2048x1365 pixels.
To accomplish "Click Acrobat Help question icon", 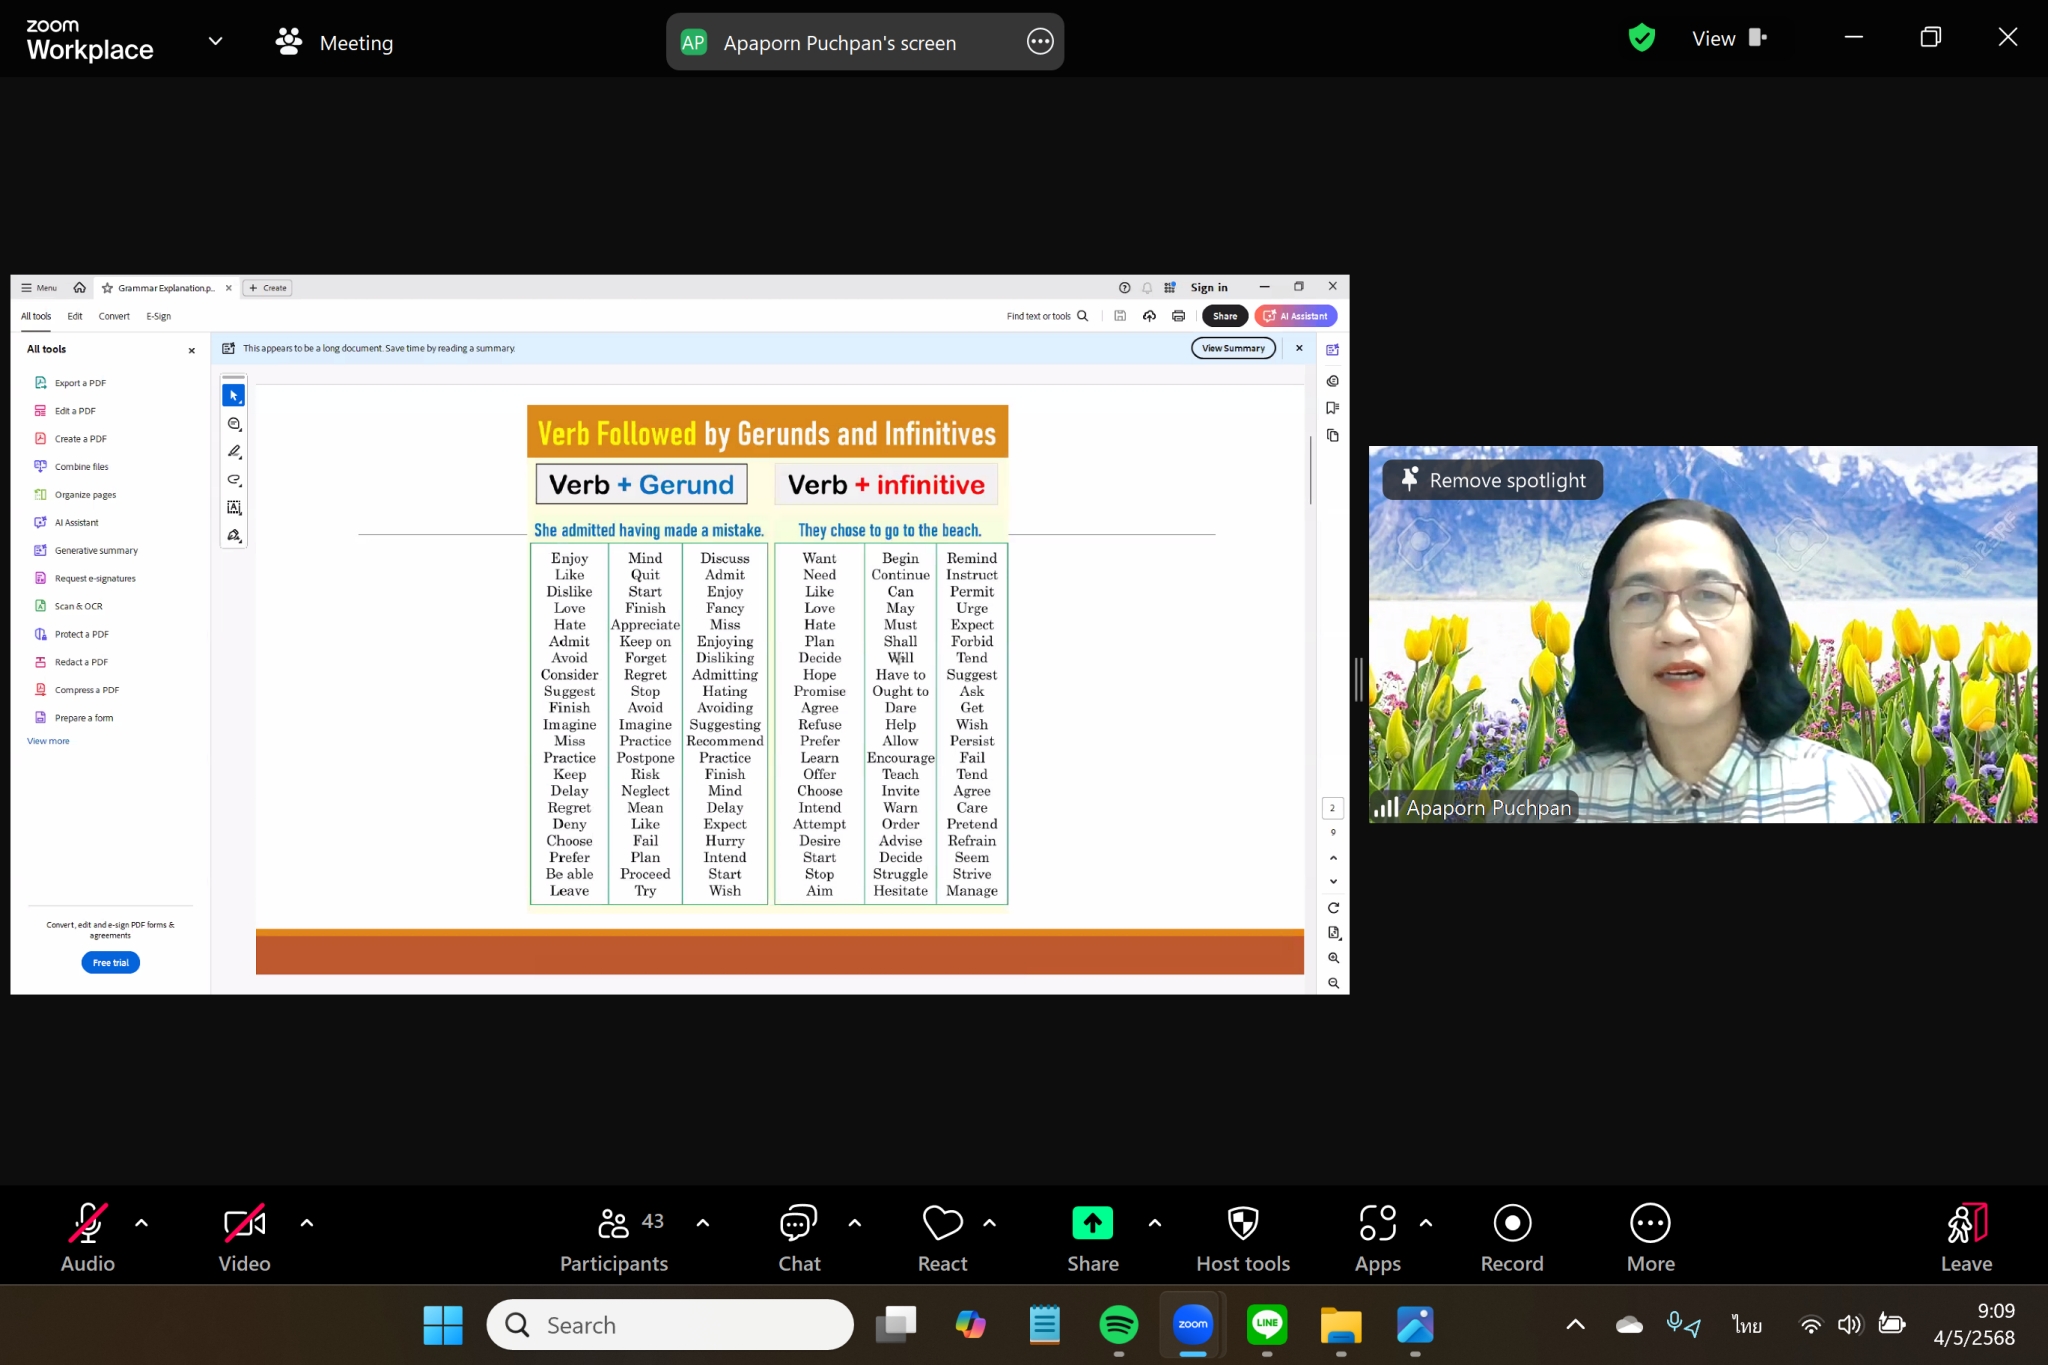I will coord(1124,288).
